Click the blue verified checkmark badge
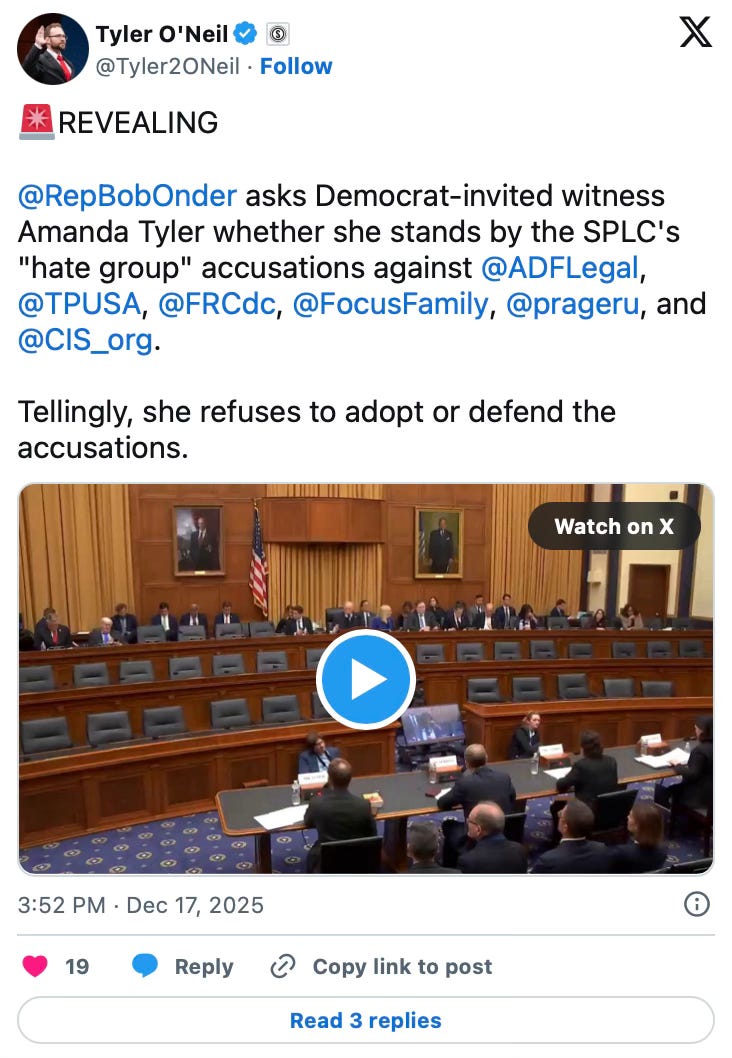Viewport: 732px width, 1058px height. 245,33
